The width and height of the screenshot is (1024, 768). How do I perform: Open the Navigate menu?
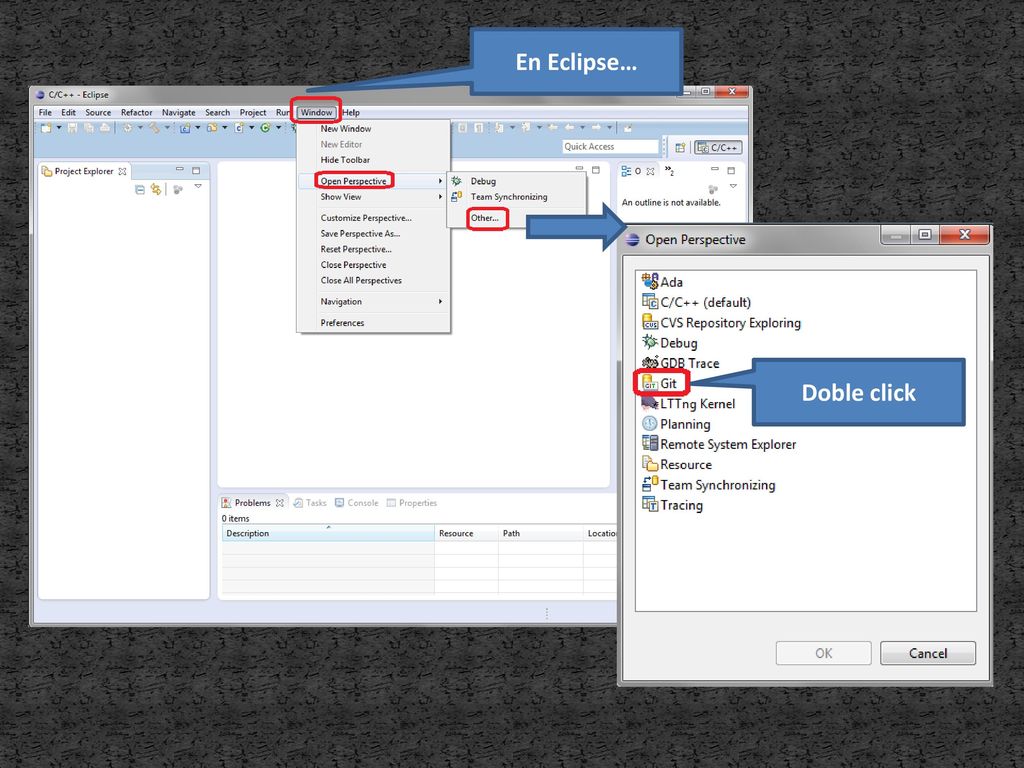pos(178,112)
